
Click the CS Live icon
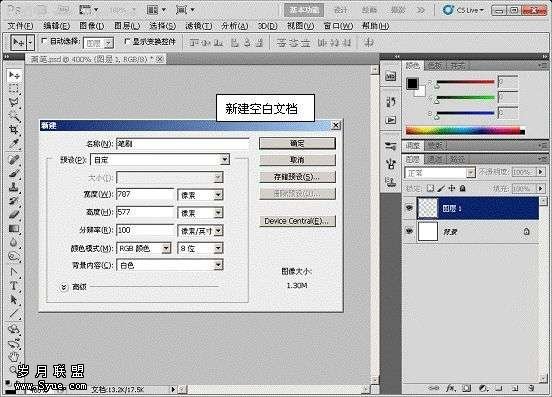(448, 10)
